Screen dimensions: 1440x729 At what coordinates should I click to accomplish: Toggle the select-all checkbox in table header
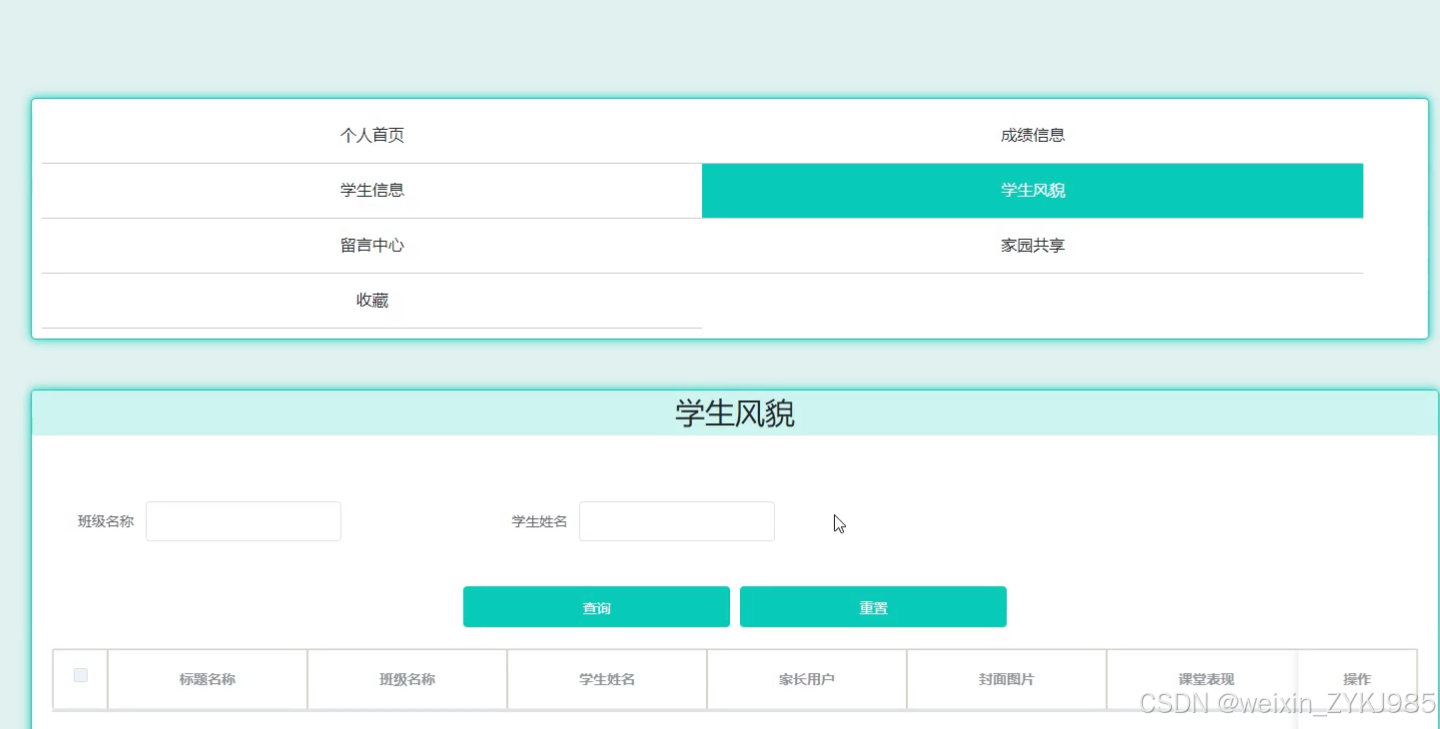tap(81, 675)
